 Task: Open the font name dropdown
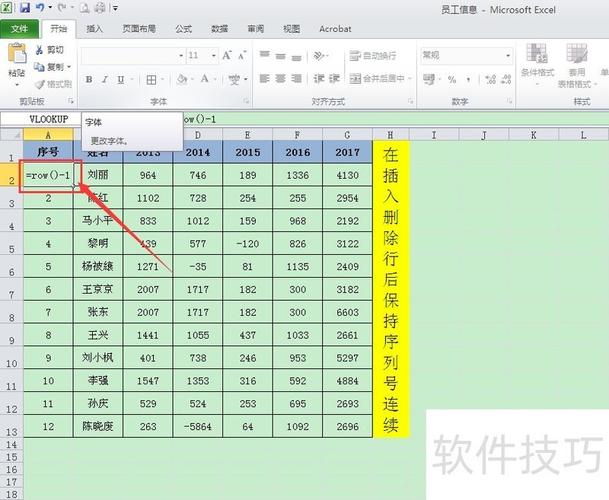click(181, 56)
